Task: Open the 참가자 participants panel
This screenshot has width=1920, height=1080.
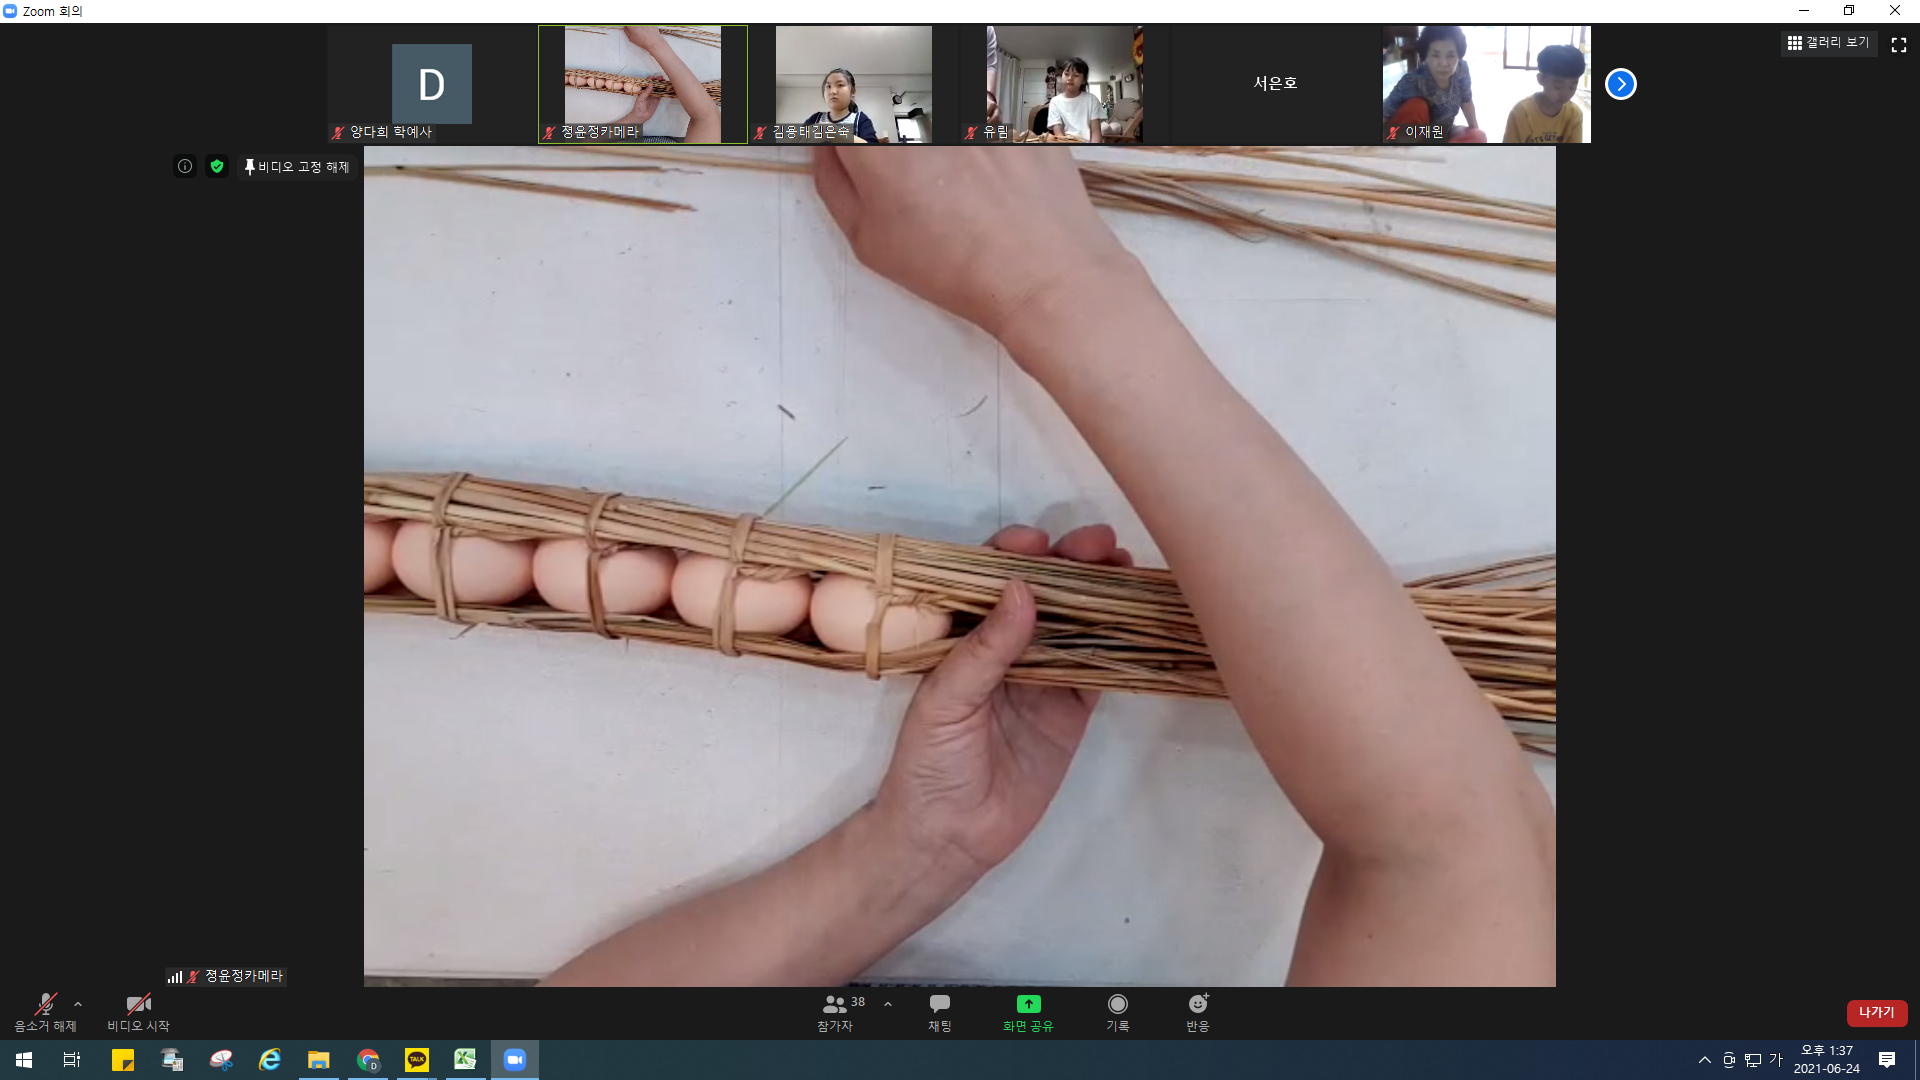Action: coord(835,1012)
